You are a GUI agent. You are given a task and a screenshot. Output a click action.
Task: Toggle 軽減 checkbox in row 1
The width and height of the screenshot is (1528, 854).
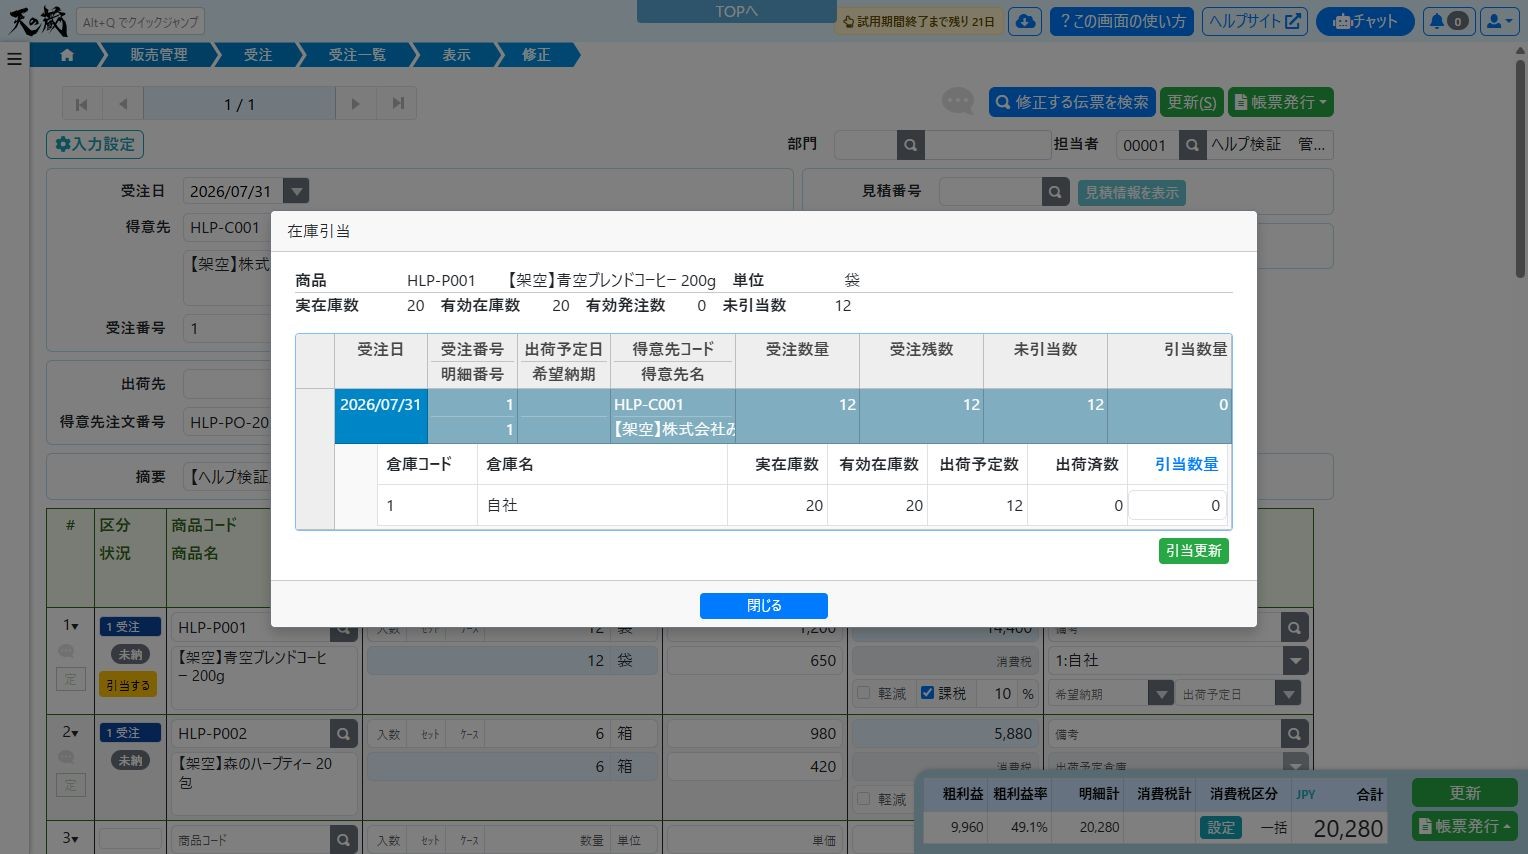click(x=864, y=693)
